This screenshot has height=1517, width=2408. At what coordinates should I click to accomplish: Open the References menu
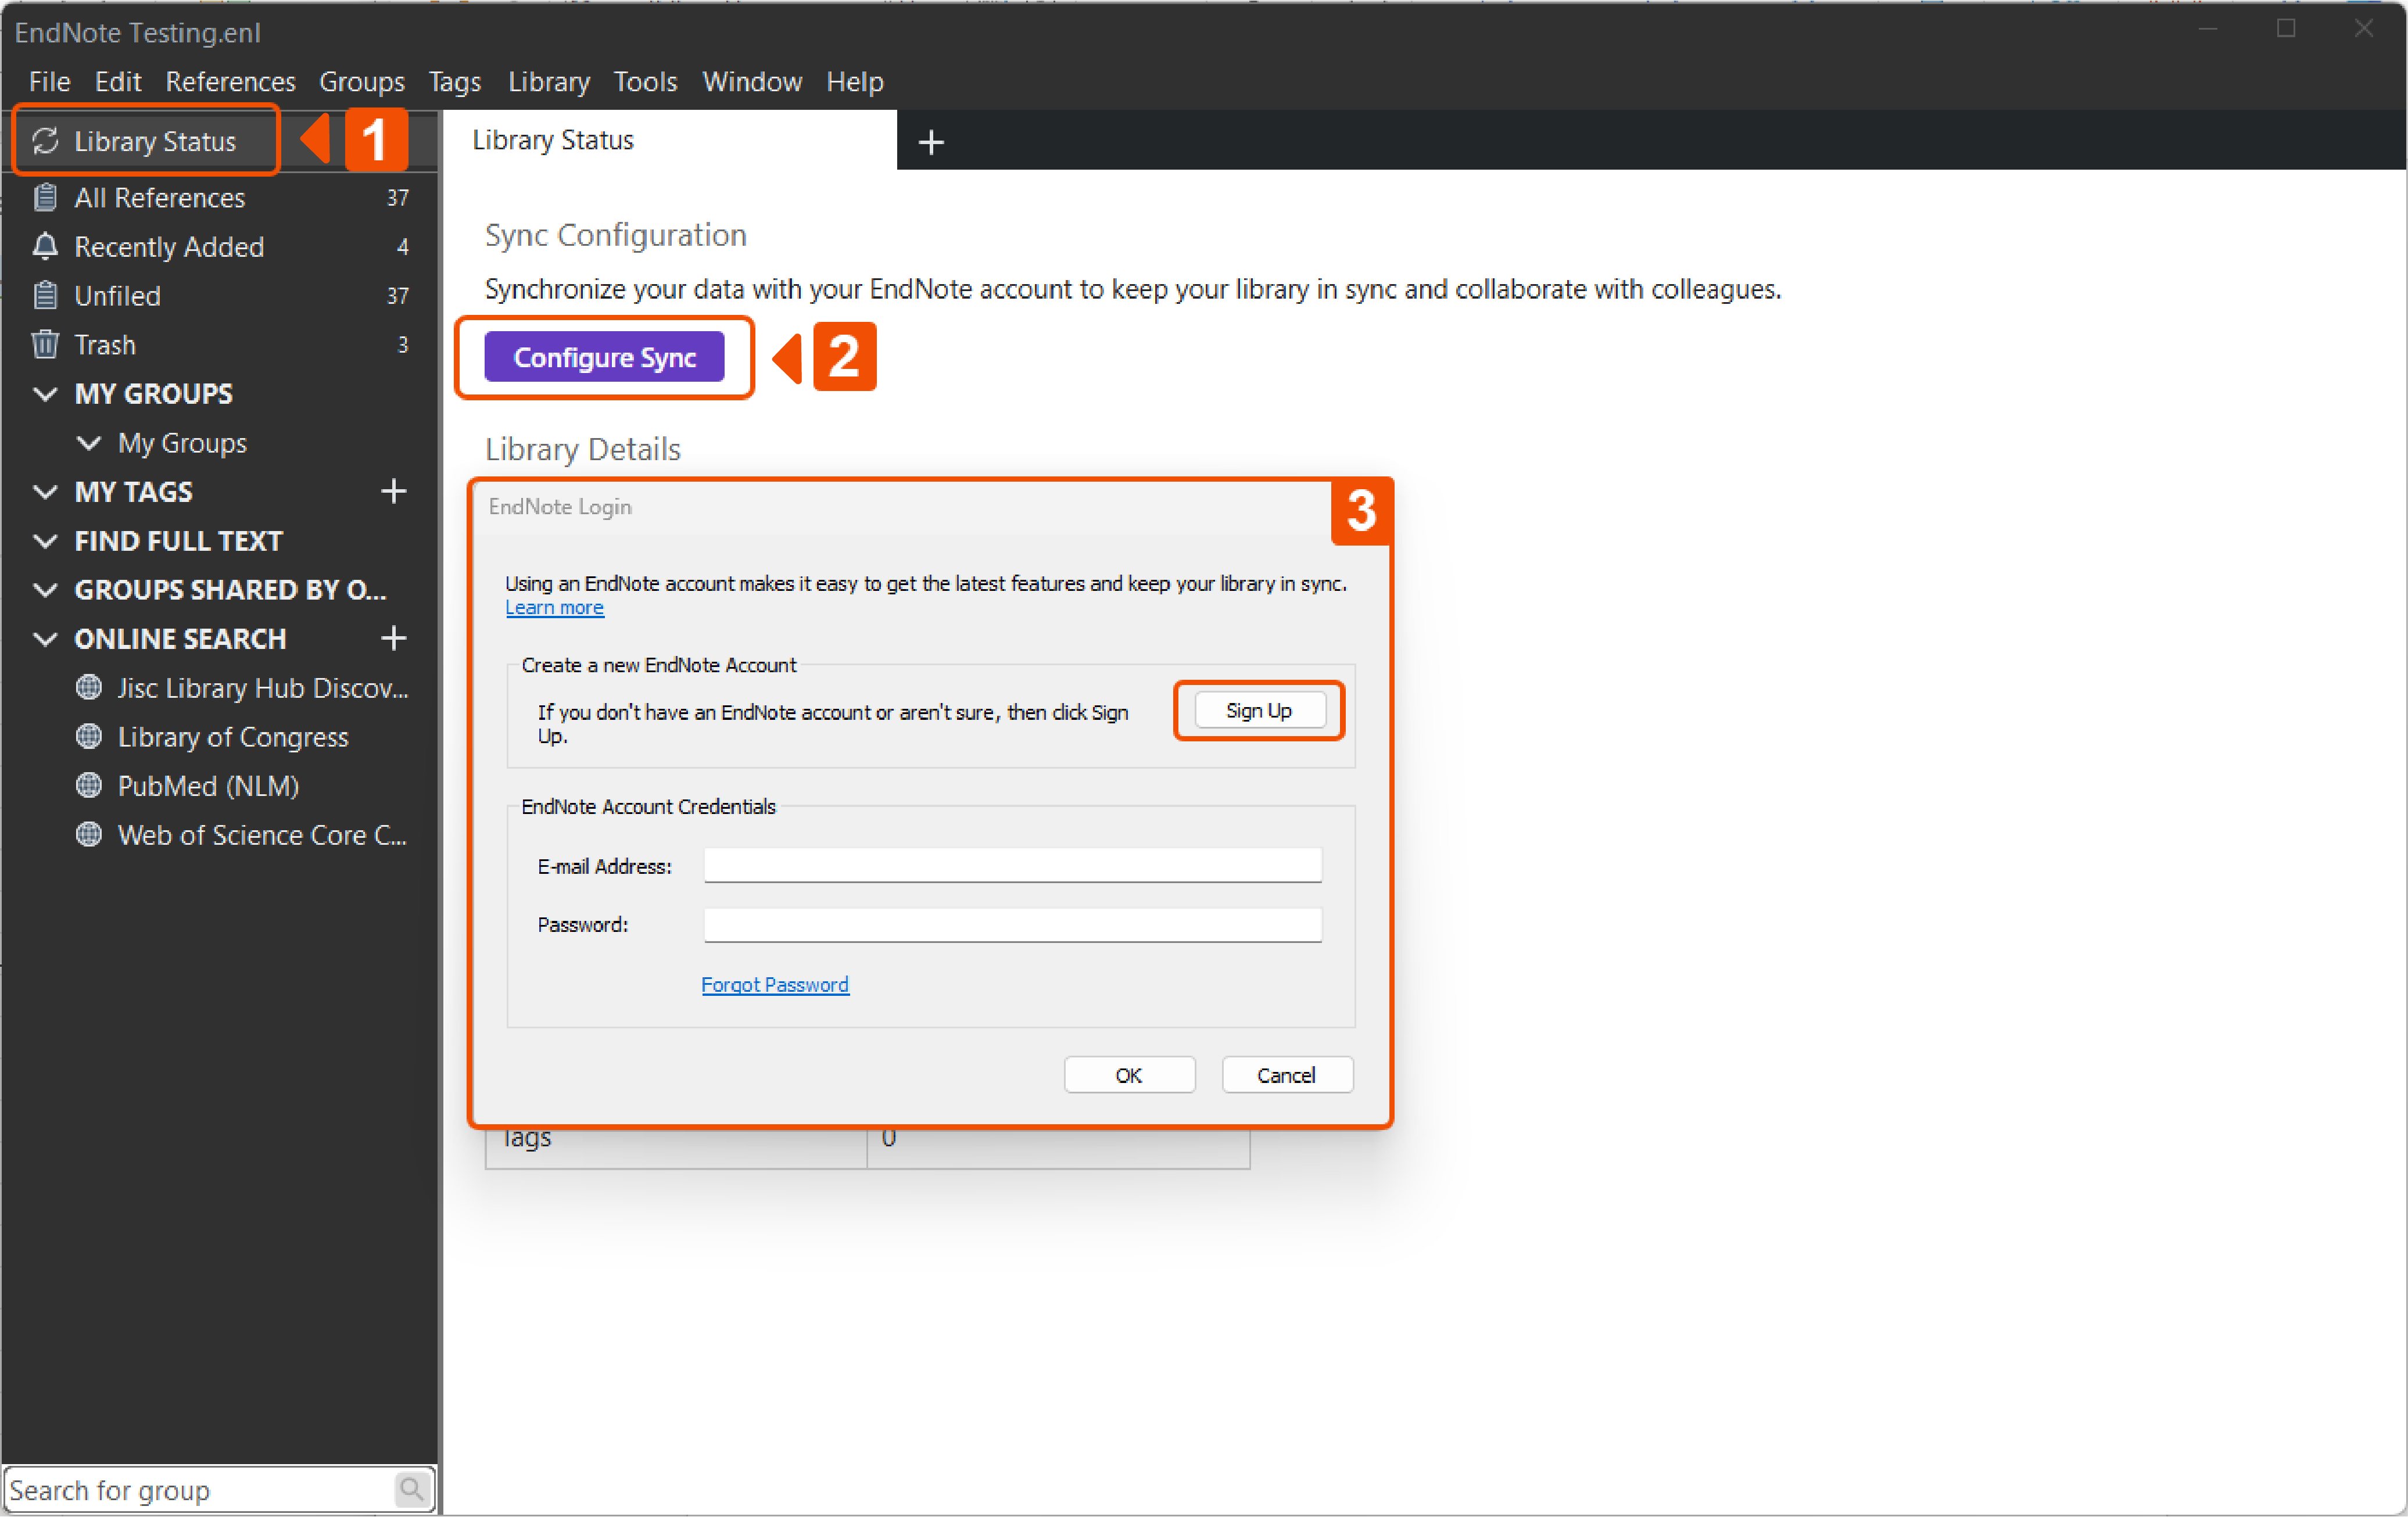click(230, 81)
